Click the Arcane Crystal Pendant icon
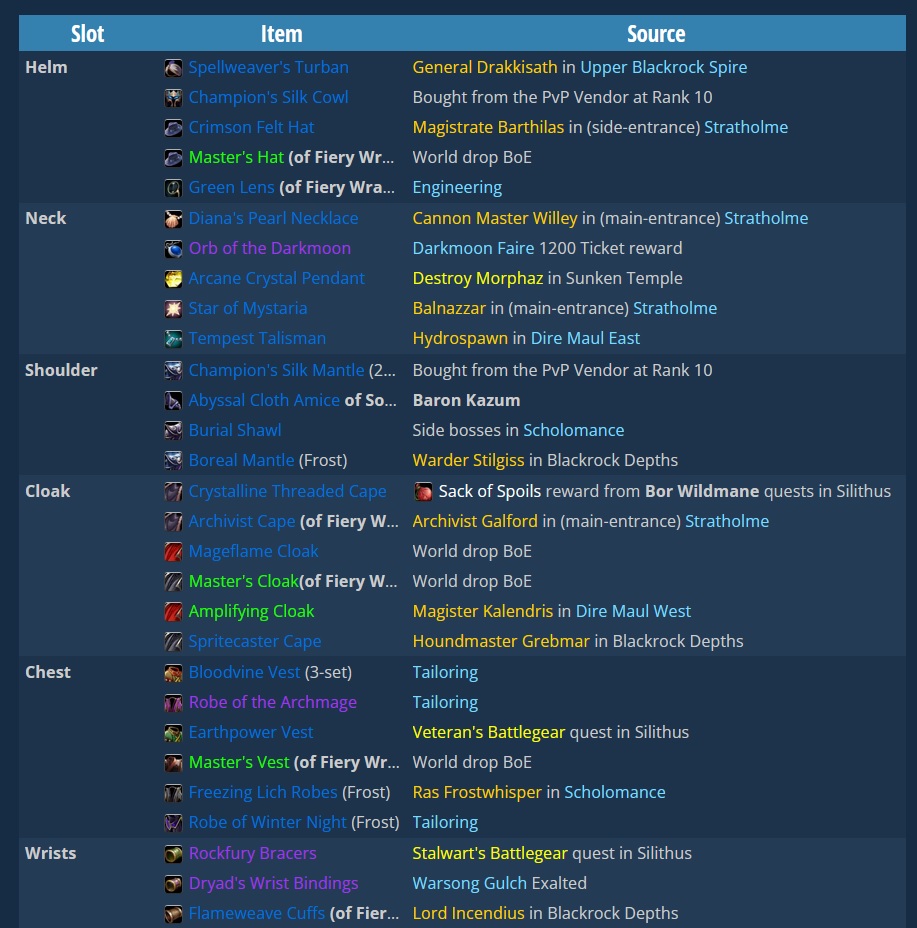Viewport: 917px width, 928px height. tap(173, 279)
